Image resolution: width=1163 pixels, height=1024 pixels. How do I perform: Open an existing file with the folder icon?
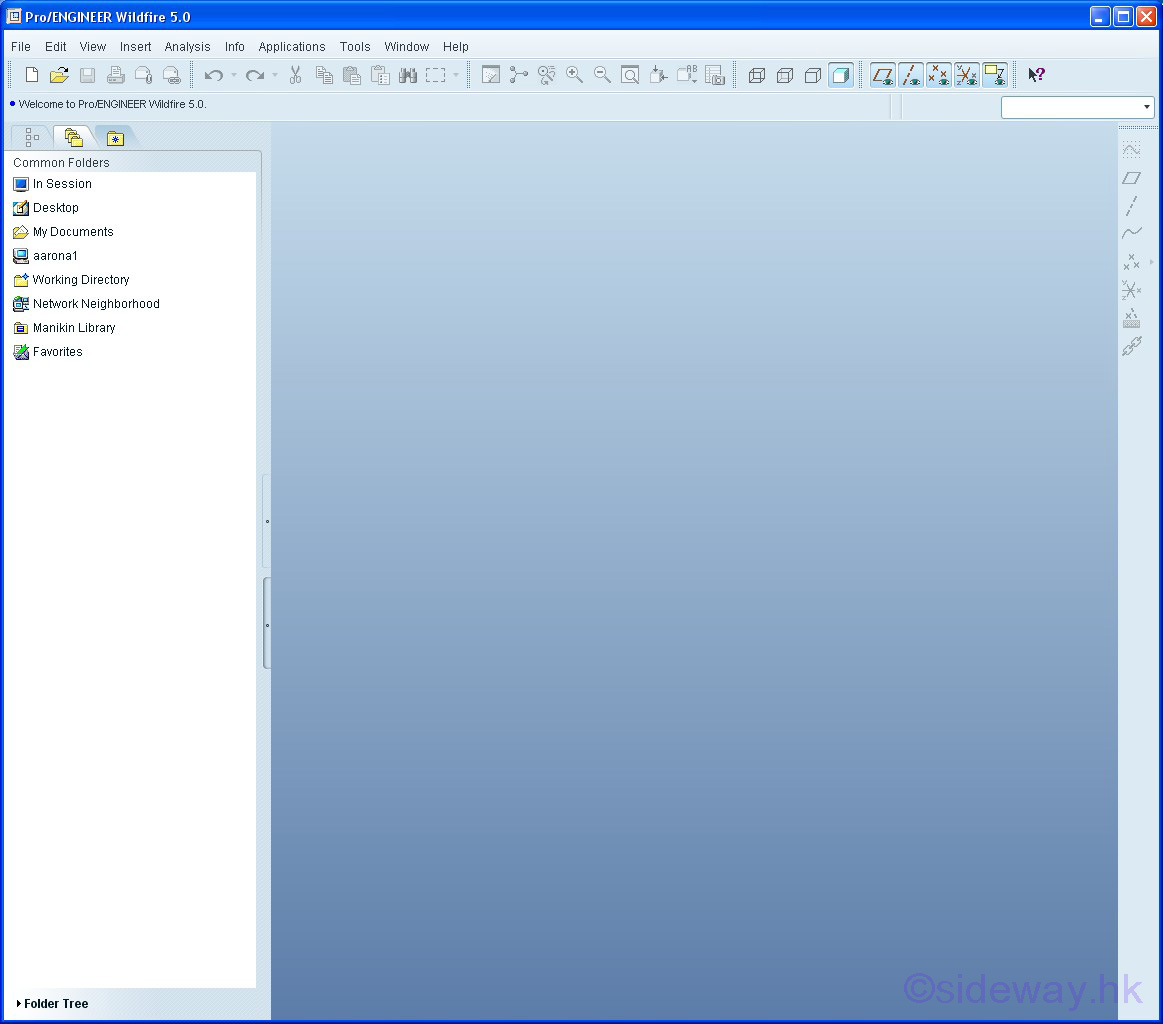tap(59, 75)
